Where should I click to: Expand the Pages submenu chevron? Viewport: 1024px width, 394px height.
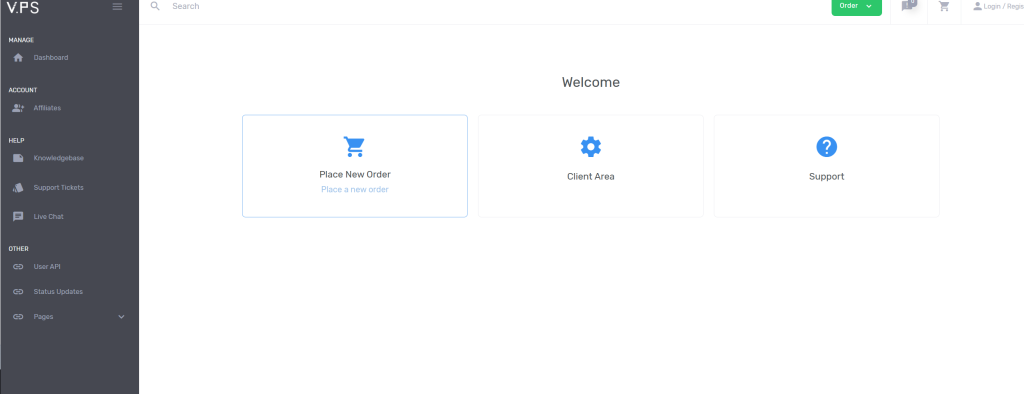pos(121,317)
